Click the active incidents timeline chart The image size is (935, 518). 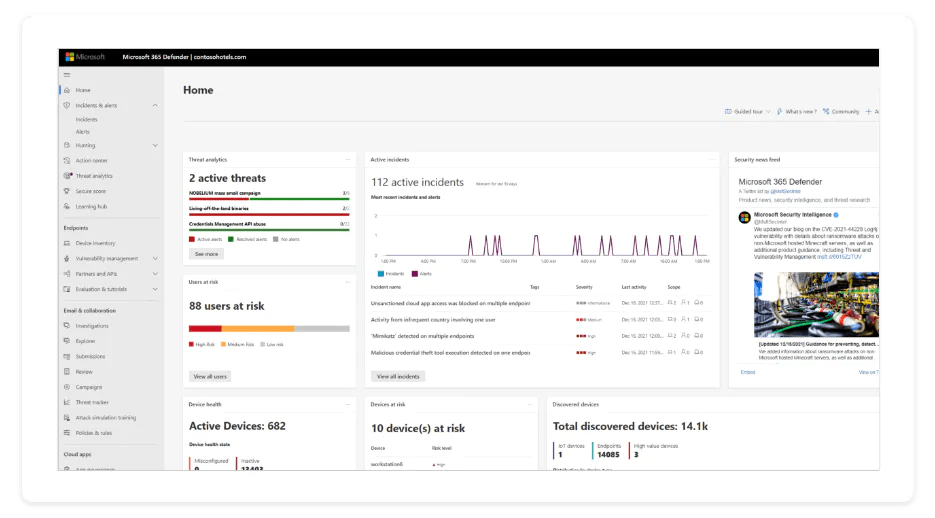tap(541, 237)
